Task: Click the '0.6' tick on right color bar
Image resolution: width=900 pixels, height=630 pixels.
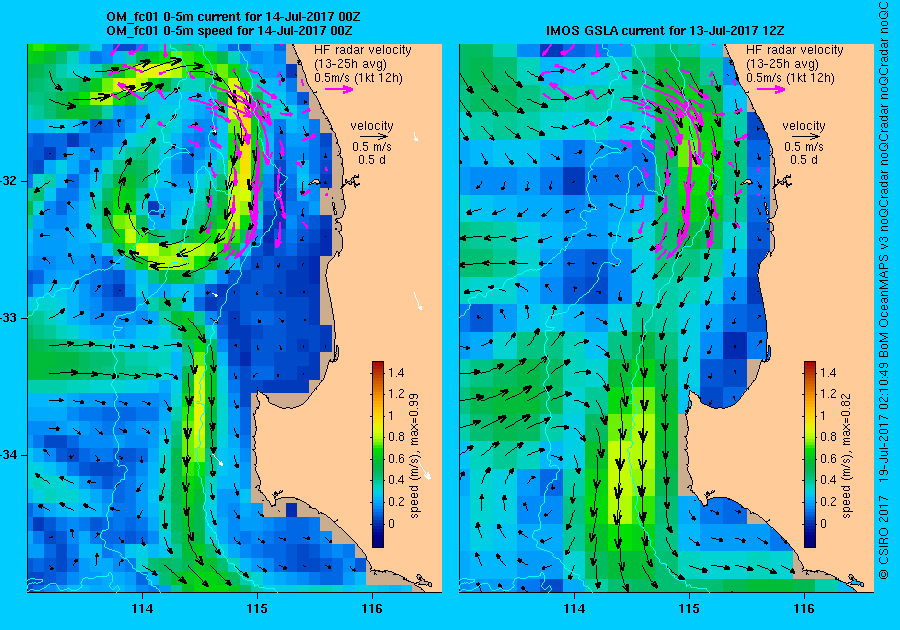Action: point(828,458)
